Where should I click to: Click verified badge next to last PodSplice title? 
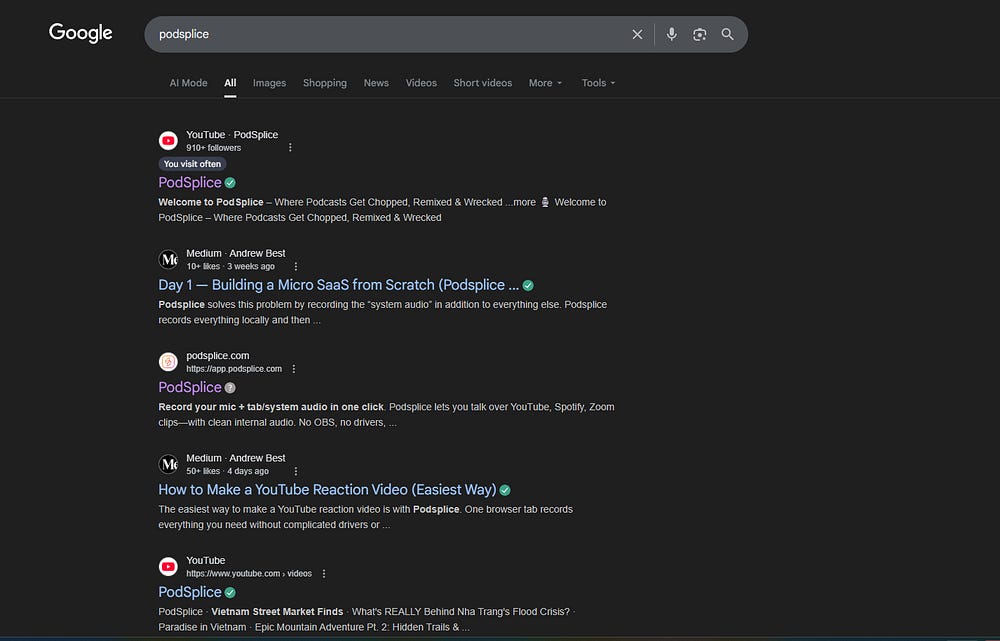coord(230,593)
